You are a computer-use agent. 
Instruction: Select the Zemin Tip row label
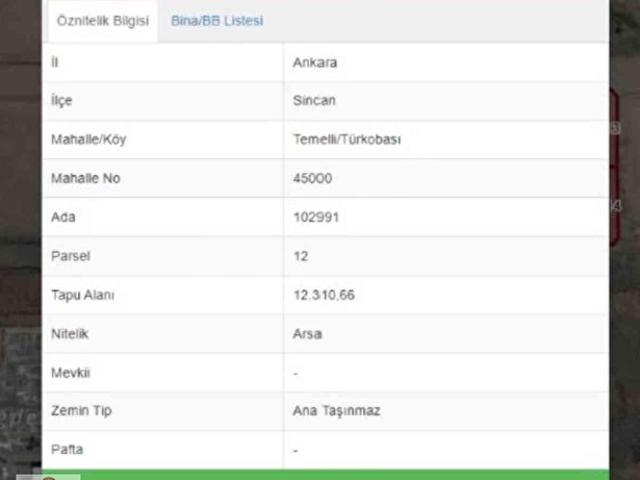click(x=80, y=411)
